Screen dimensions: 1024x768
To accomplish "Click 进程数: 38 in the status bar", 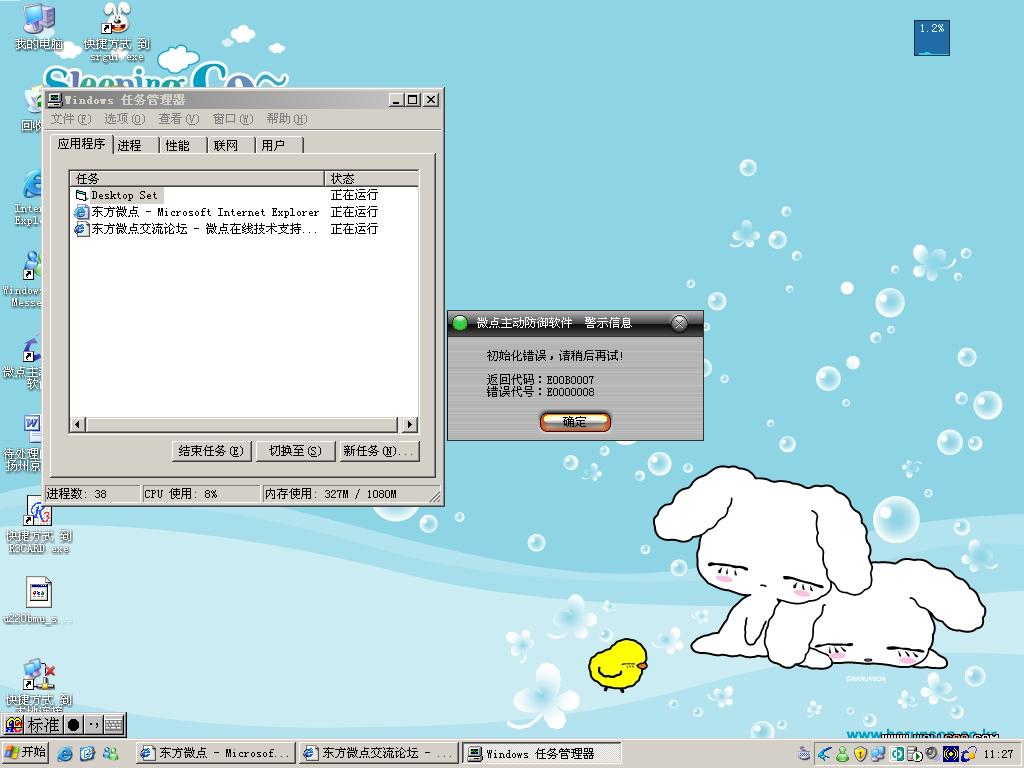I will 76,494.
